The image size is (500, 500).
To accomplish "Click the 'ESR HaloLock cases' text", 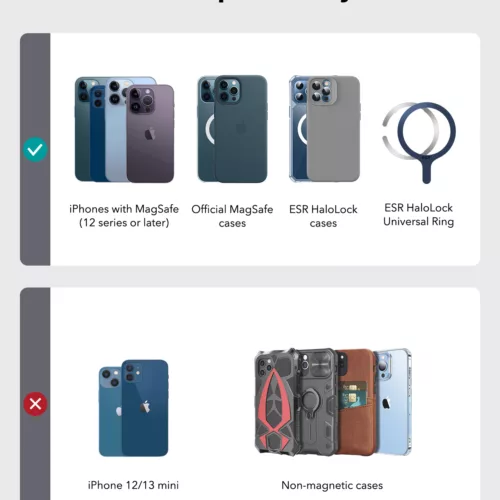I will pos(323,216).
